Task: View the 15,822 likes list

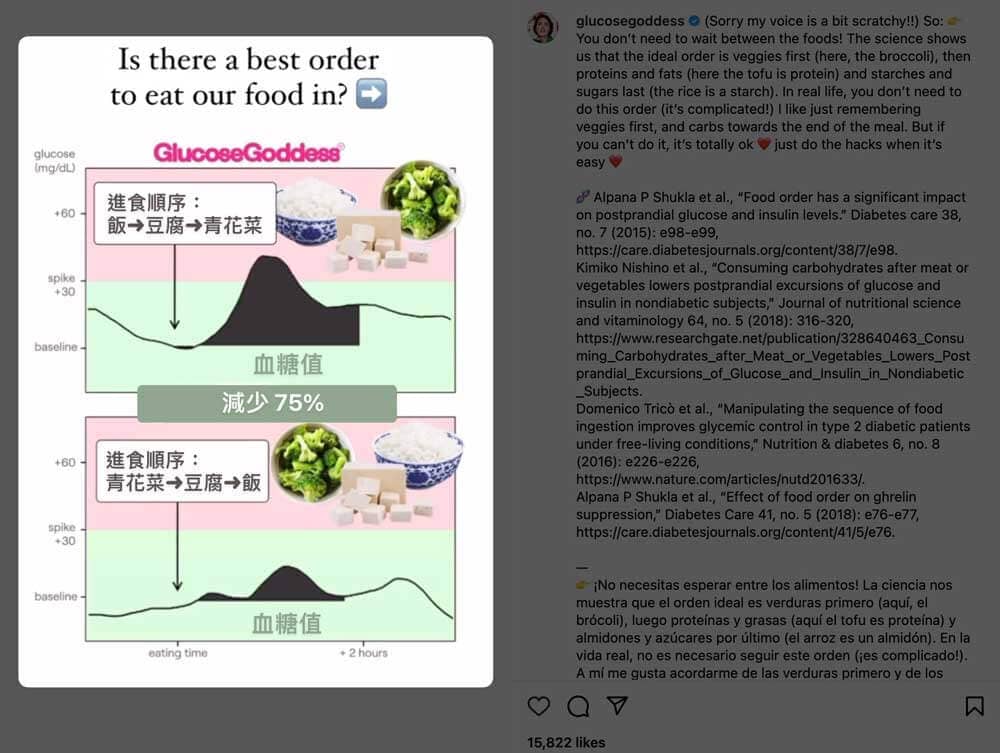Action: click(x=566, y=742)
